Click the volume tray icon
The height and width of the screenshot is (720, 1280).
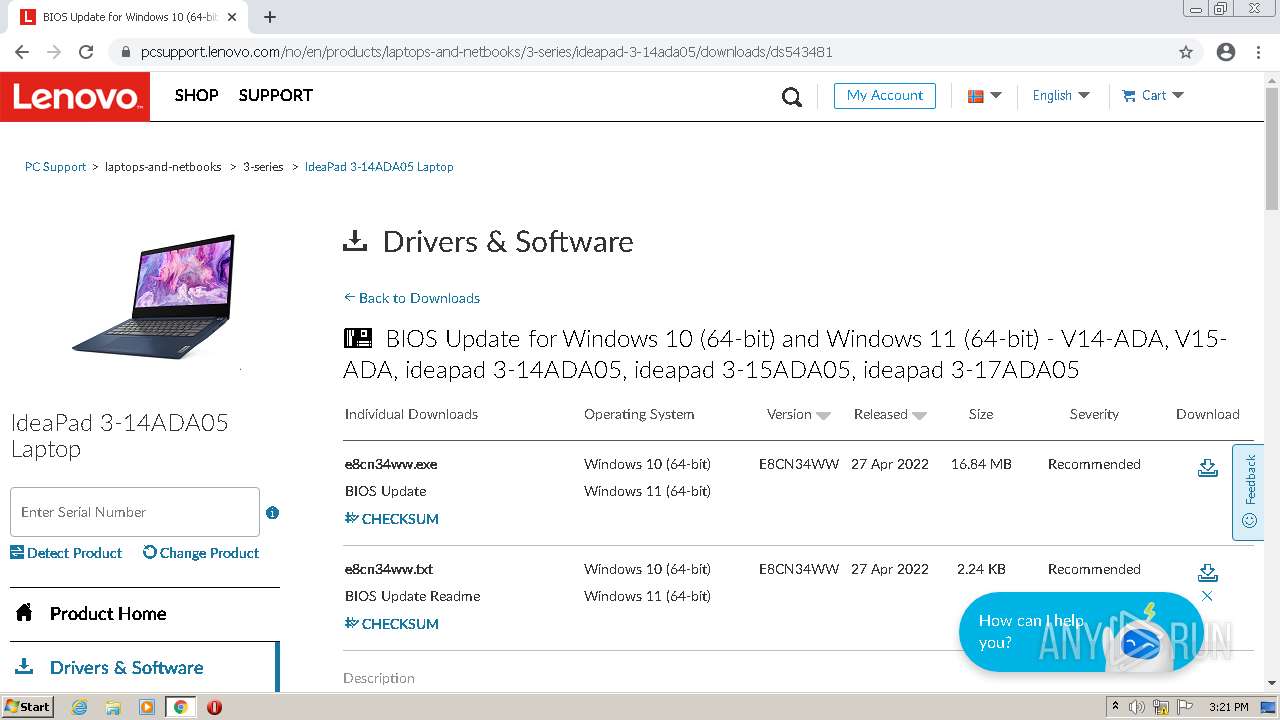click(1137, 707)
